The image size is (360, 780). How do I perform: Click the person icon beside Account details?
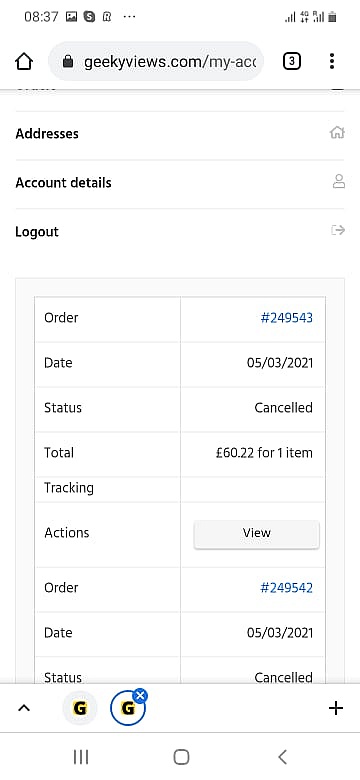coord(339,181)
